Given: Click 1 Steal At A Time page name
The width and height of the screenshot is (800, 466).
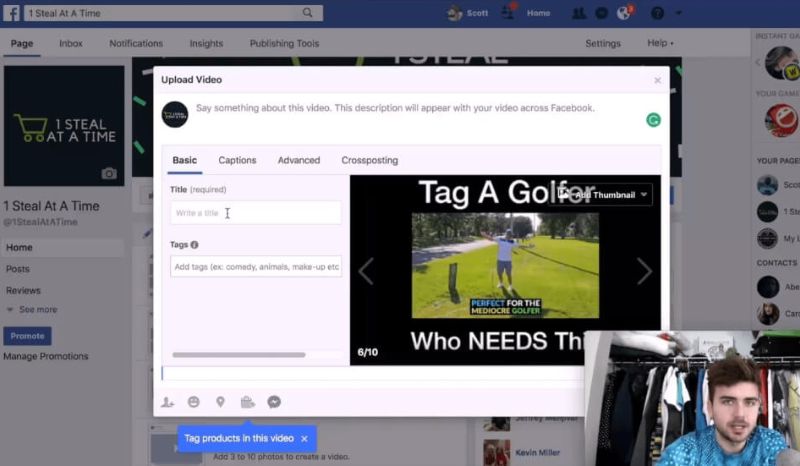Looking at the screenshot, I should point(52,206).
